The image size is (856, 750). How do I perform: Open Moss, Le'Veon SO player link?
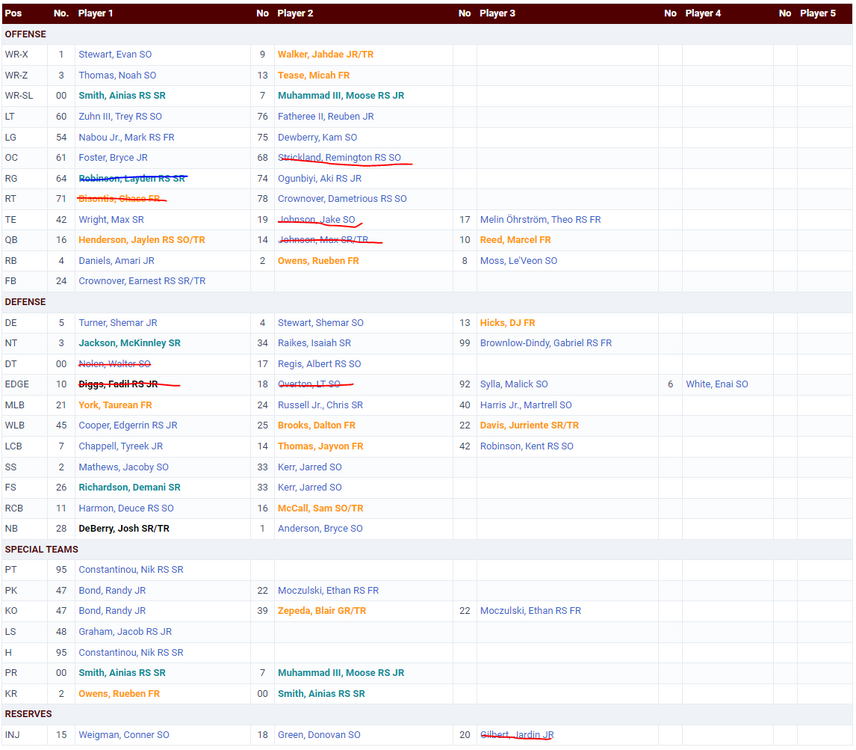518,261
